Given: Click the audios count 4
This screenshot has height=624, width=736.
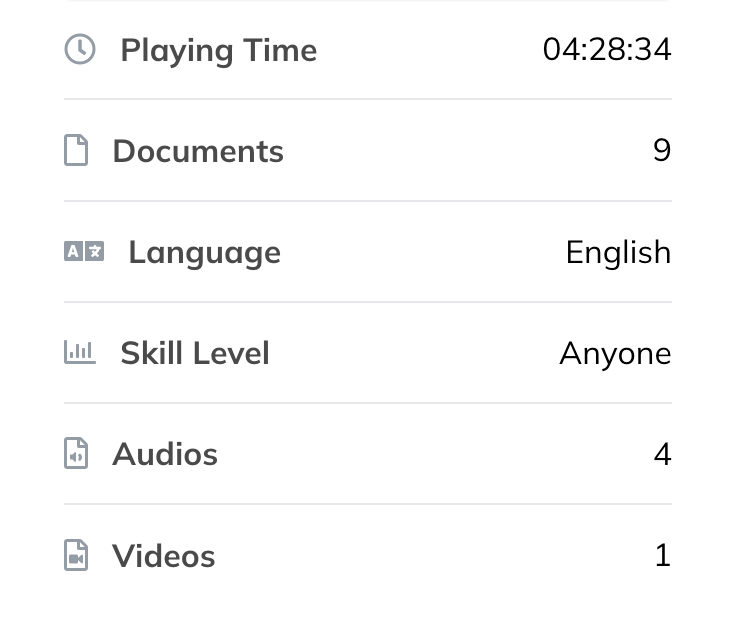Looking at the screenshot, I should pos(662,454).
